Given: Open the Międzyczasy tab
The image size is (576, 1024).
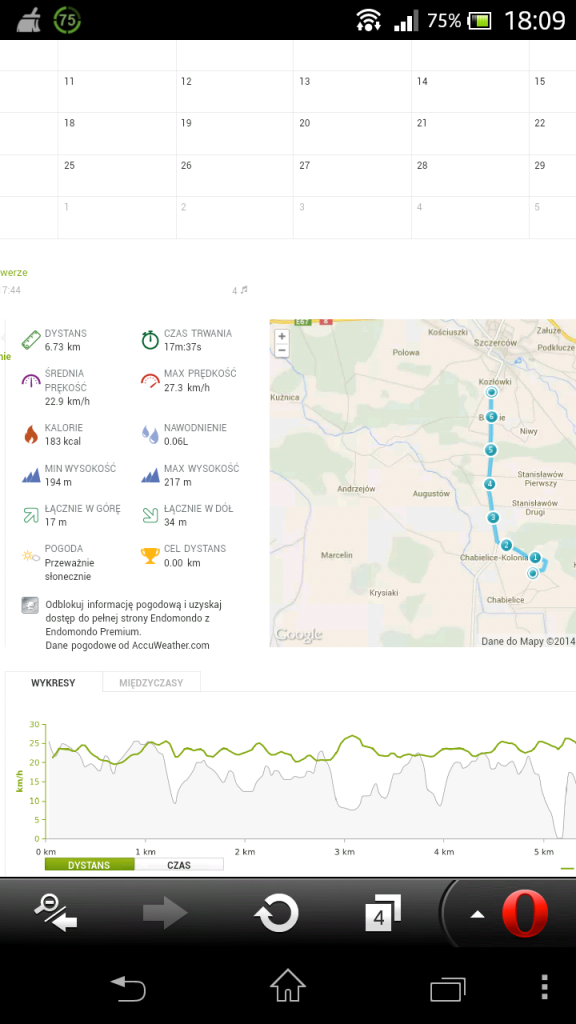Looking at the screenshot, I should click(152, 682).
